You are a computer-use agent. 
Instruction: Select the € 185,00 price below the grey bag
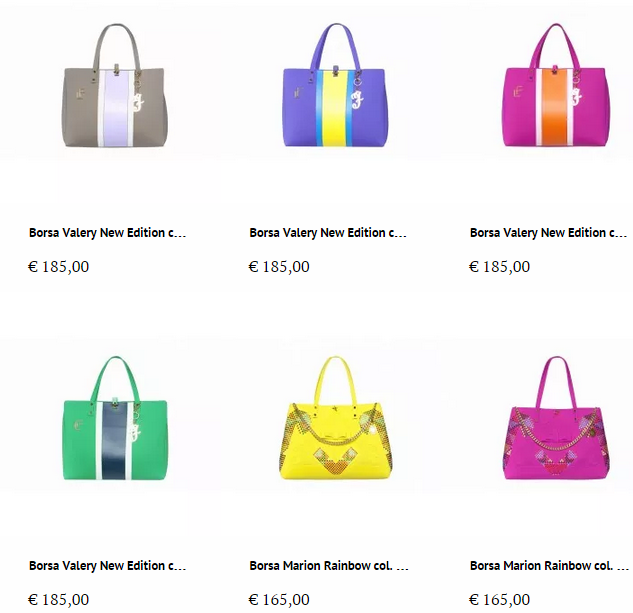(59, 267)
